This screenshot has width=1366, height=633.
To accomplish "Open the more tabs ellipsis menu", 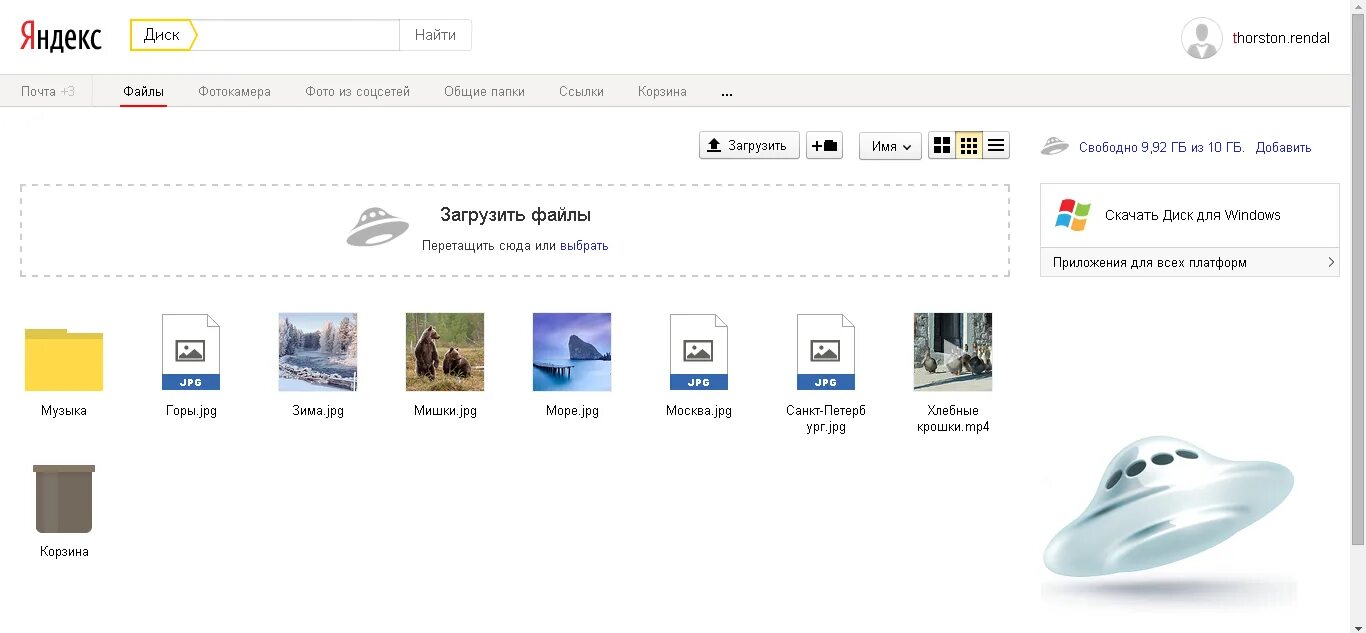I will [x=727, y=92].
